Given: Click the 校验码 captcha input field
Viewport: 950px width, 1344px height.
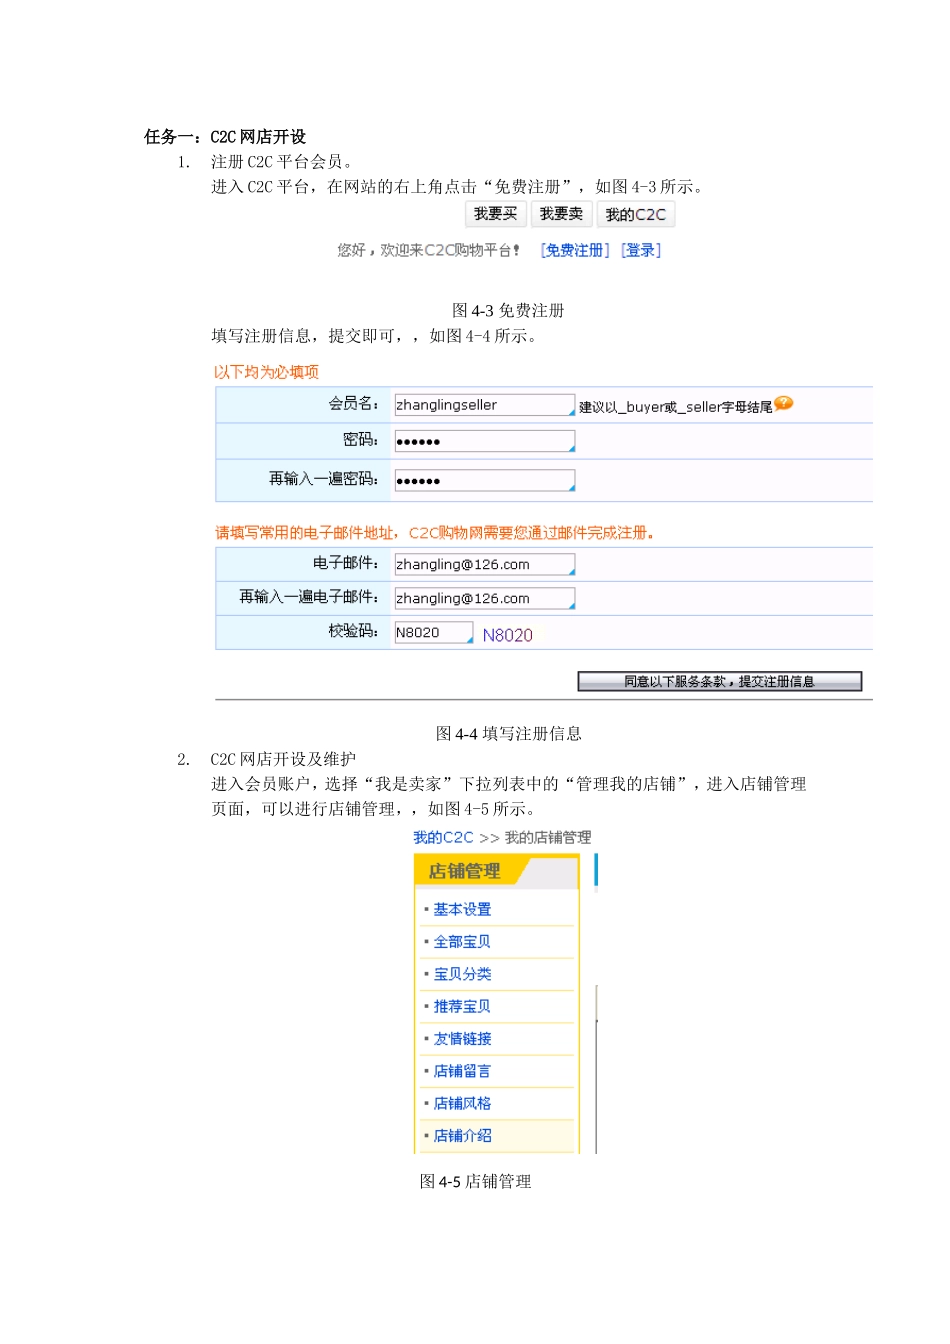Looking at the screenshot, I should coord(433,632).
